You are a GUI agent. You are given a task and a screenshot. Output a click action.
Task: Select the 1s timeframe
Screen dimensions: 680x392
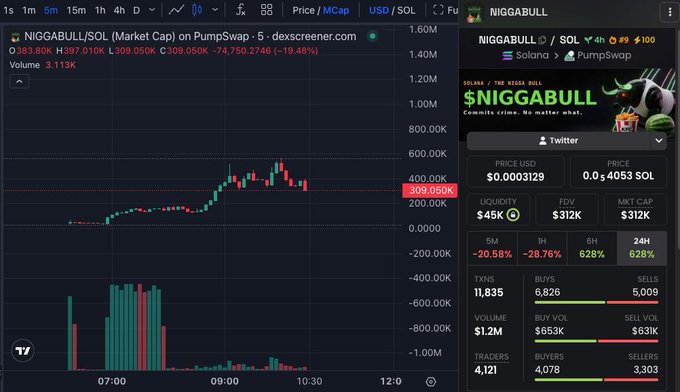[8, 10]
